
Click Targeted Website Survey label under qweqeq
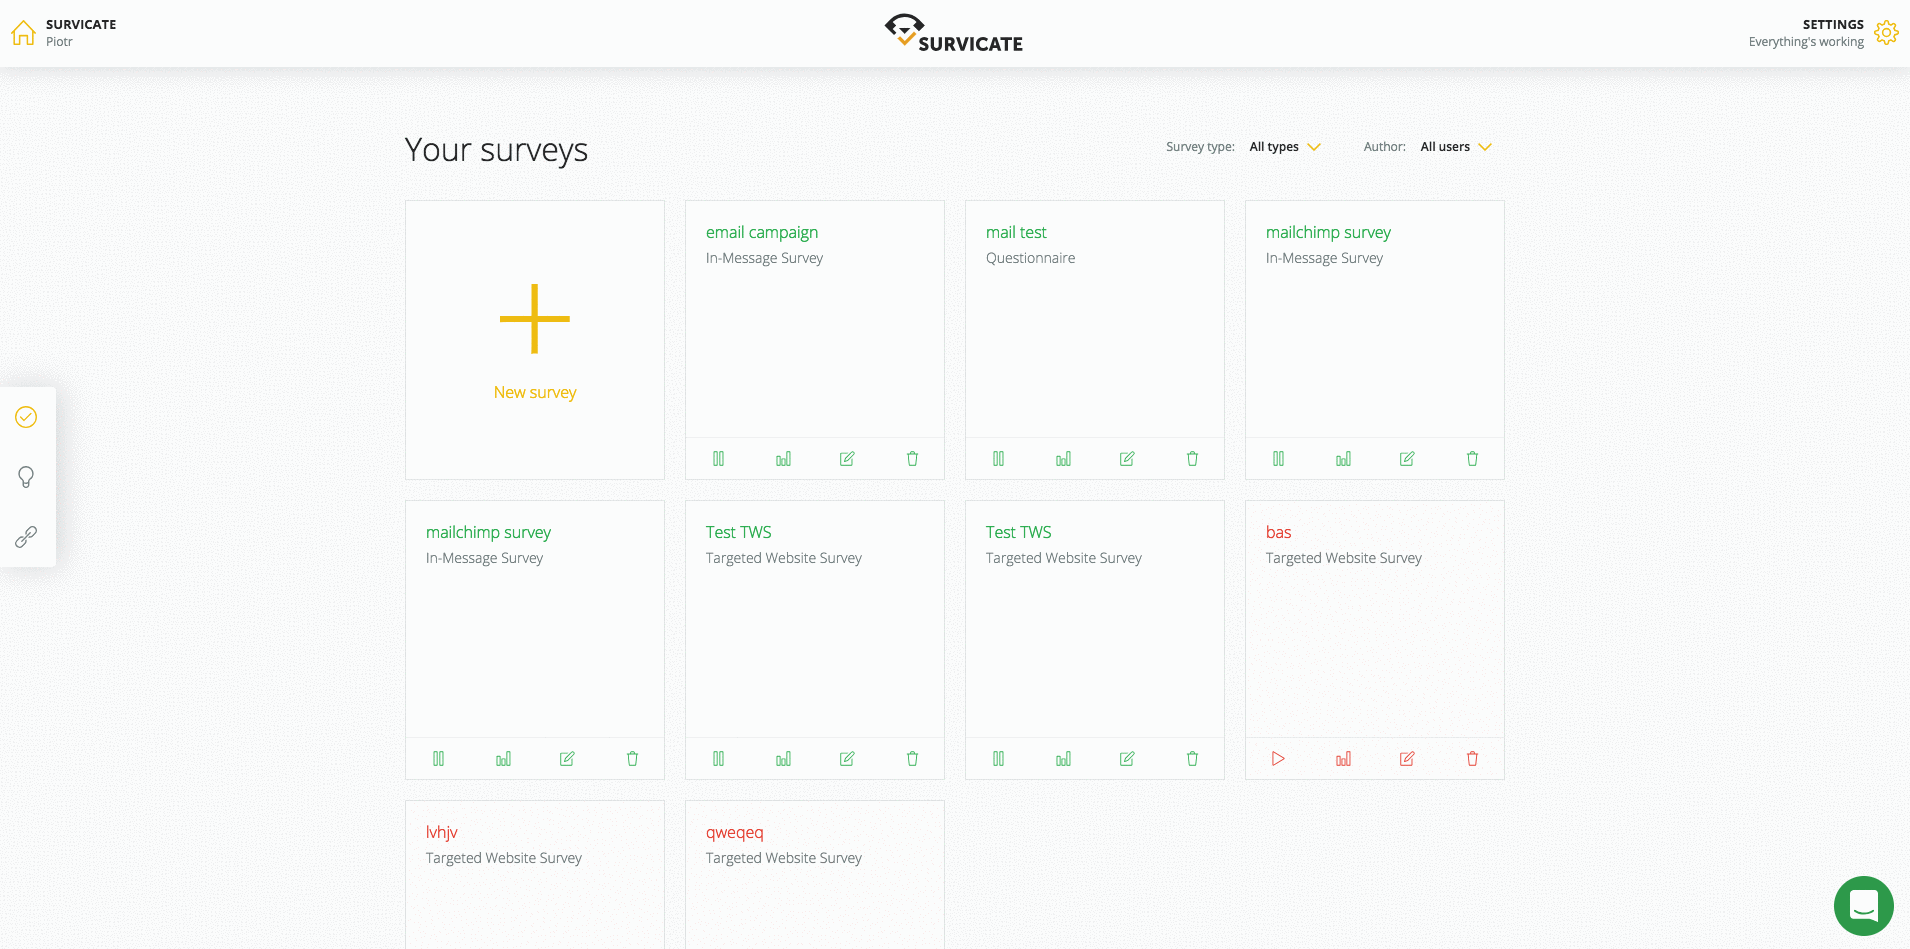click(x=783, y=858)
